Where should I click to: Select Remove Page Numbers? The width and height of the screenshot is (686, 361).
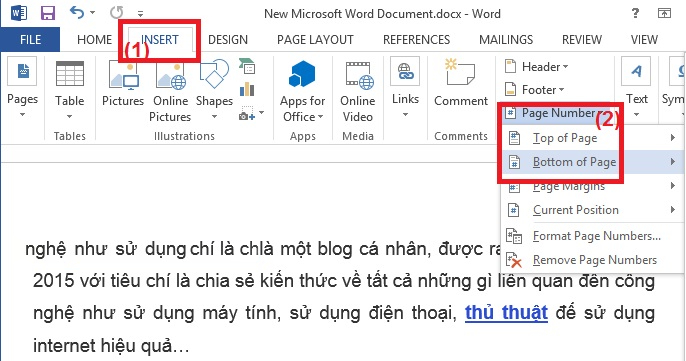click(593, 260)
